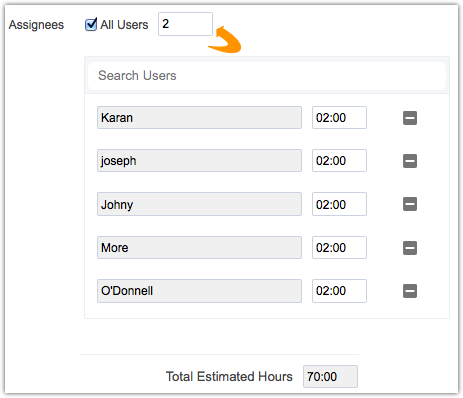This screenshot has height=398, width=463.
Task: Select the O'Donnell name field
Action: click(x=199, y=291)
